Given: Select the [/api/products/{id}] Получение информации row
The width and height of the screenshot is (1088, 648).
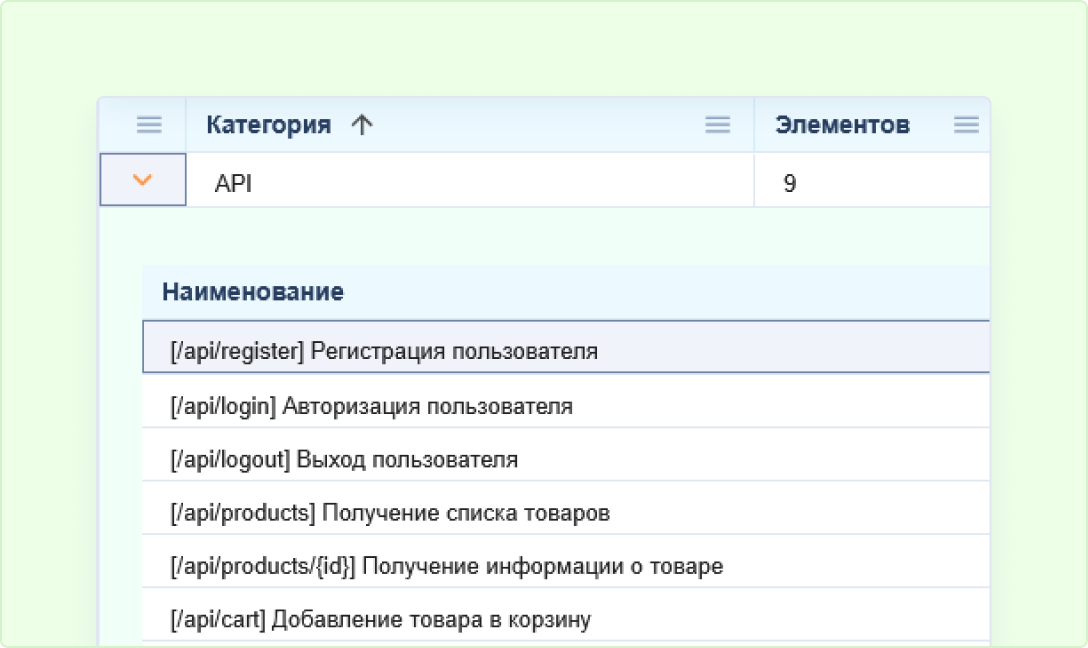Looking at the screenshot, I should click(446, 567).
